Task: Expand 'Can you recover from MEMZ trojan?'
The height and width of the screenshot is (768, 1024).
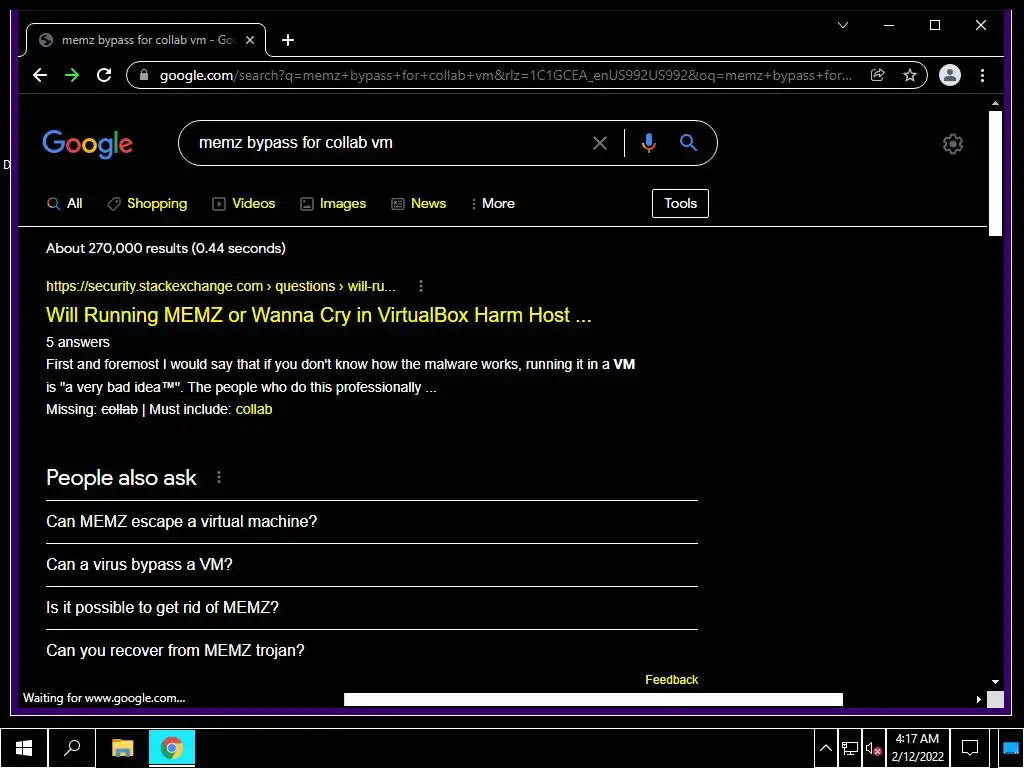Action: click(x=372, y=650)
